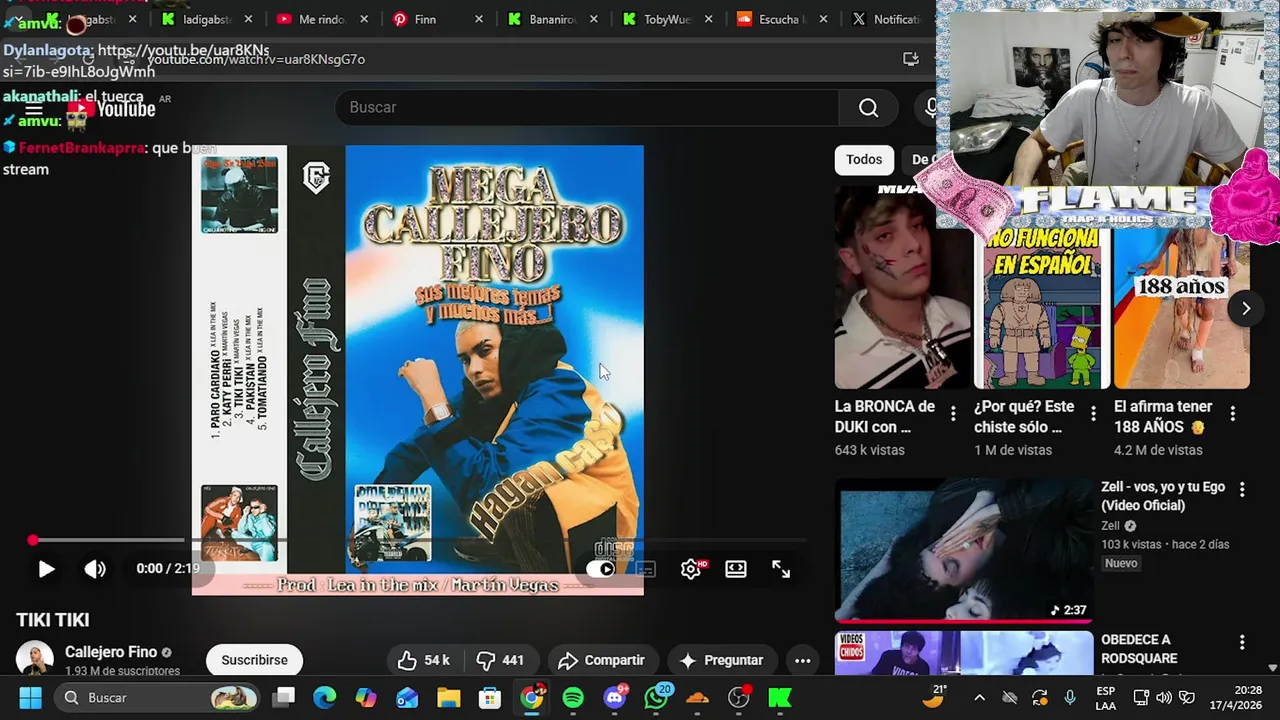Toggle subtitles in the video player
The image size is (1280, 720).
[646, 569]
